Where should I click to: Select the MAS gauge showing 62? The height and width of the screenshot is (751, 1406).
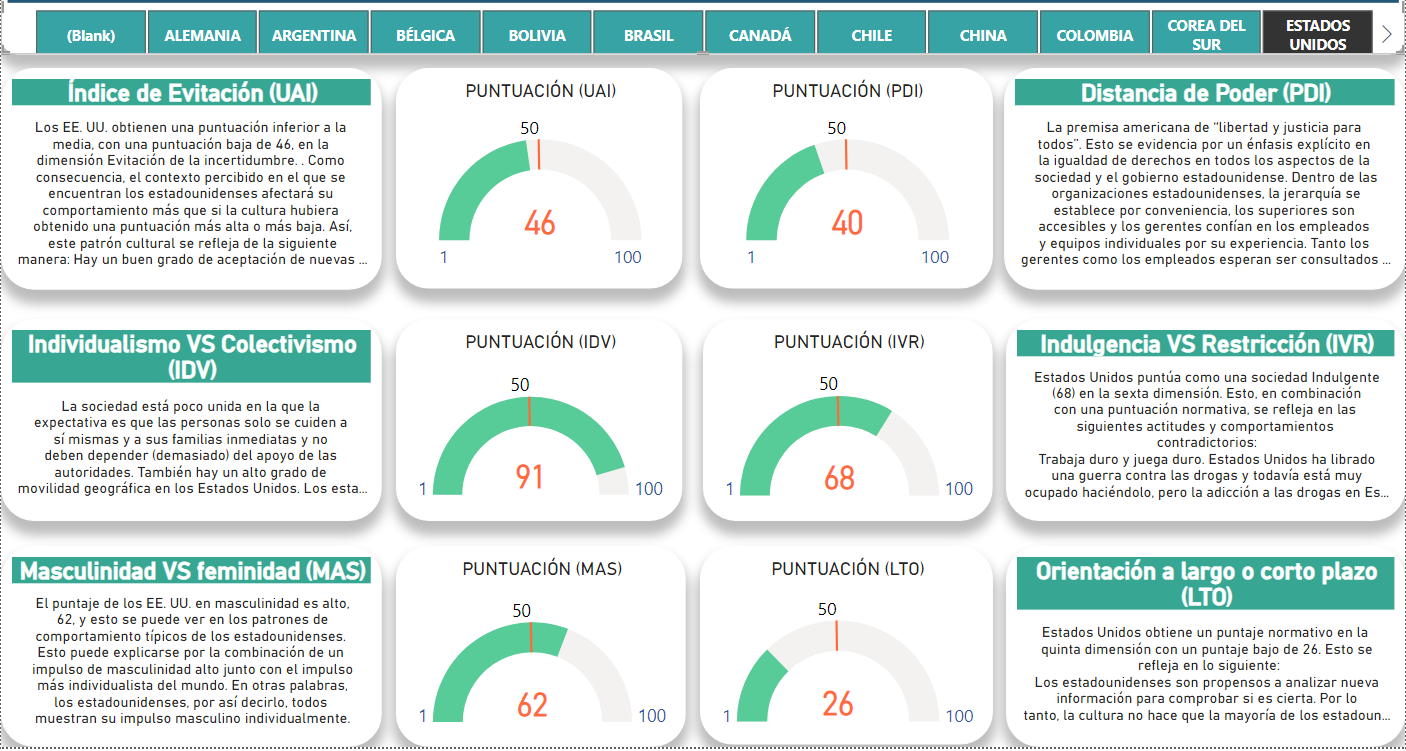coord(532,704)
